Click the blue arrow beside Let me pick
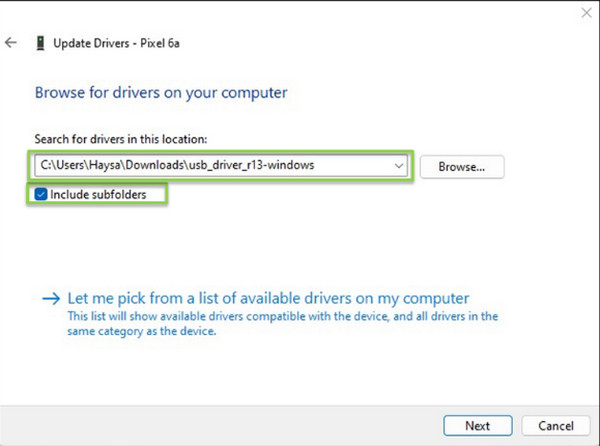Screen dimensions: 600x446 tap(50, 299)
